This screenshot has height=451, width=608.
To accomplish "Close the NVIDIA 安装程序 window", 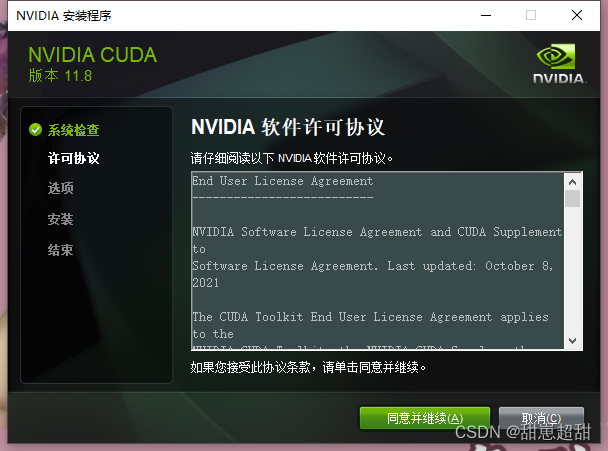I will point(577,16).
